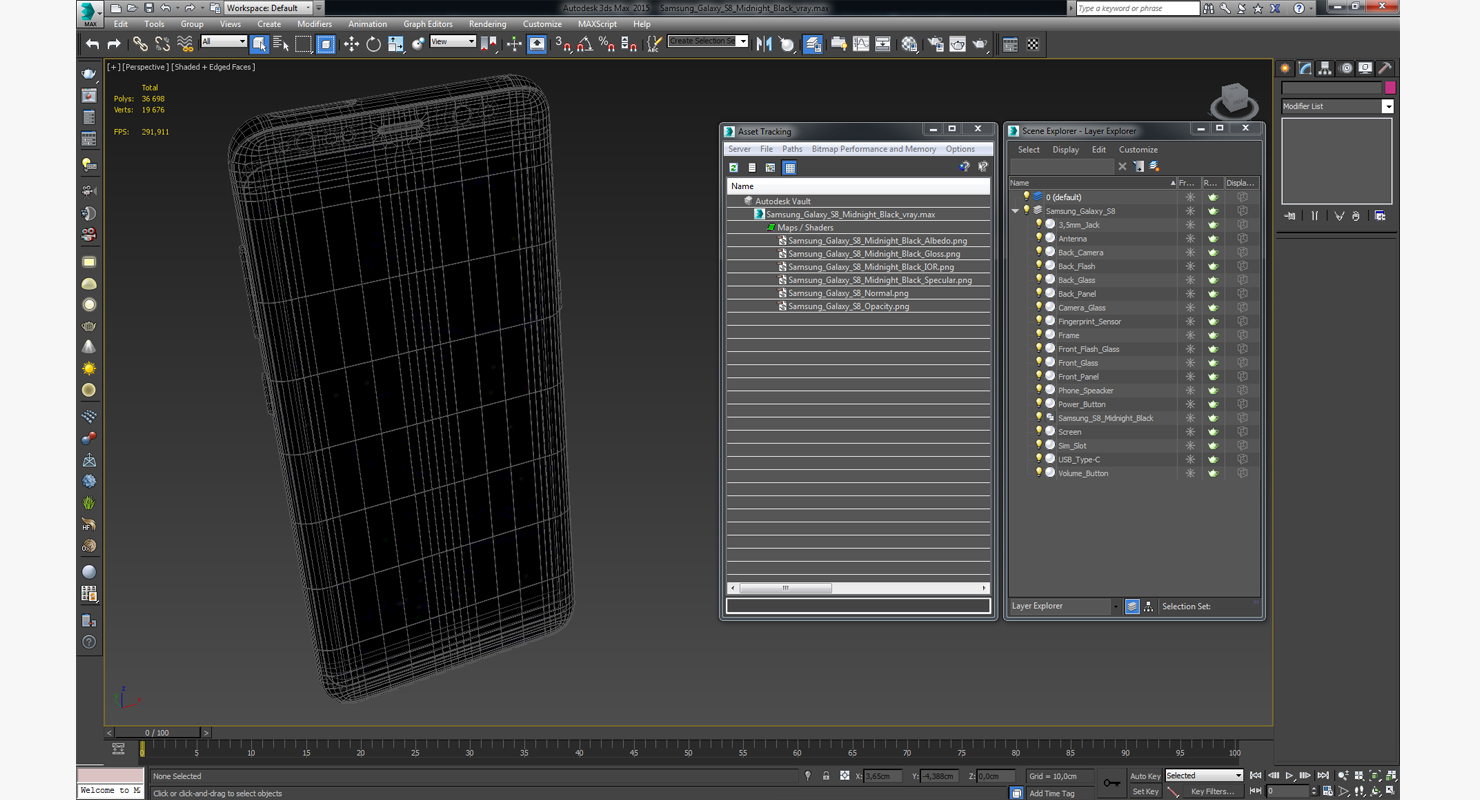Choose the Select and Uniform Scale tool

coord(395,44)
